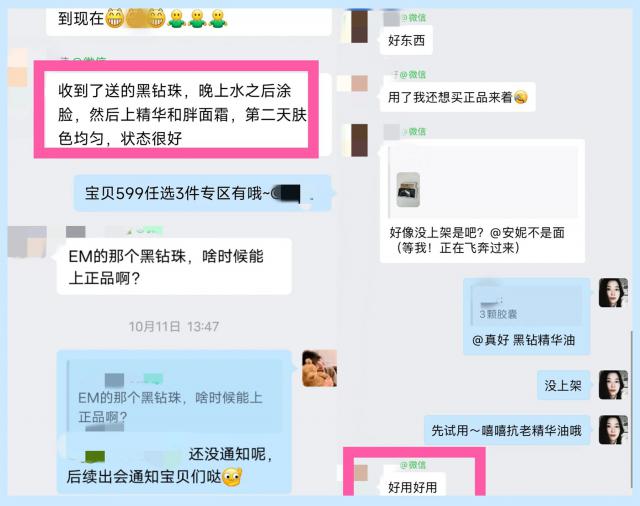This screenshot has height=506, width=640.
Task: Click the quoted 3颗胶囊 reply preview
Action: coord(527,305)
